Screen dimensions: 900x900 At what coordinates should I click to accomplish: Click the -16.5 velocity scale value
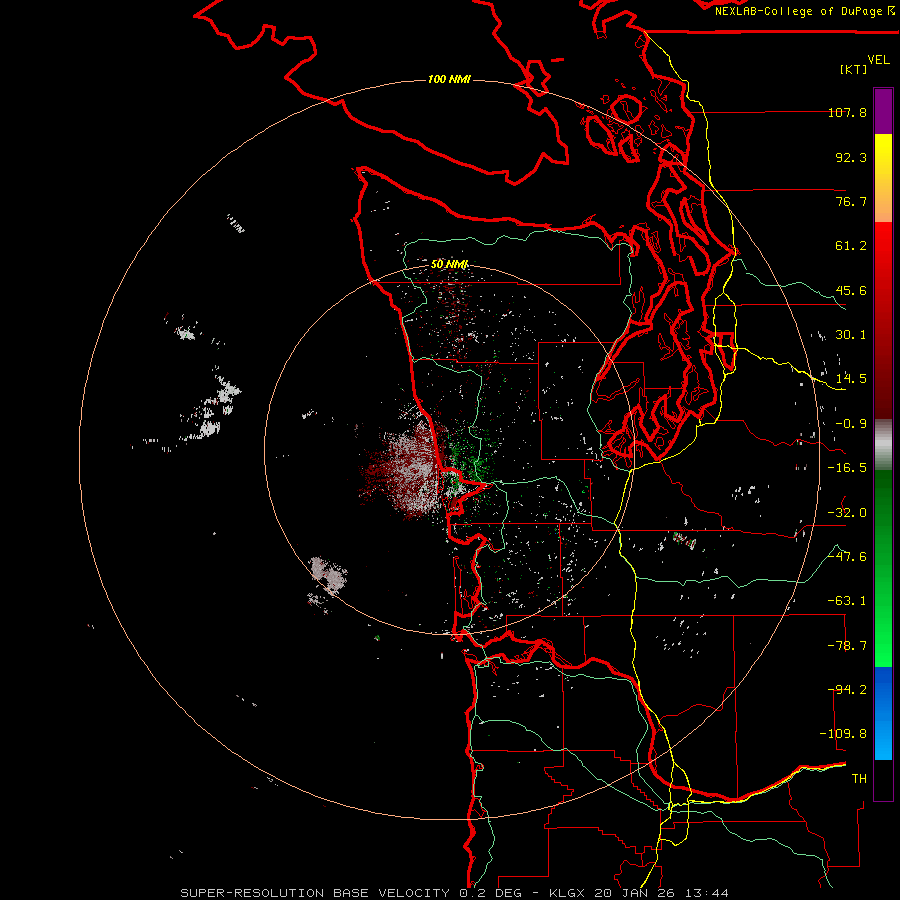pyautogui.click(x=847, y=468)
